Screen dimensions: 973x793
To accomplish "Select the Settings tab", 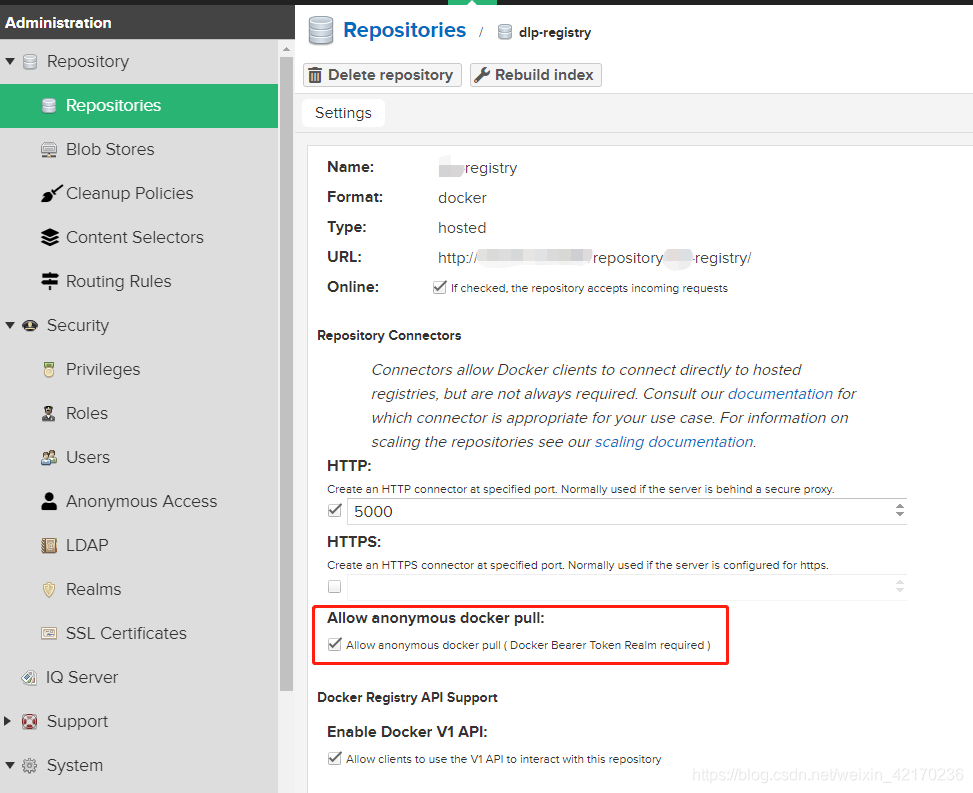I will click(x=343, y=113).
